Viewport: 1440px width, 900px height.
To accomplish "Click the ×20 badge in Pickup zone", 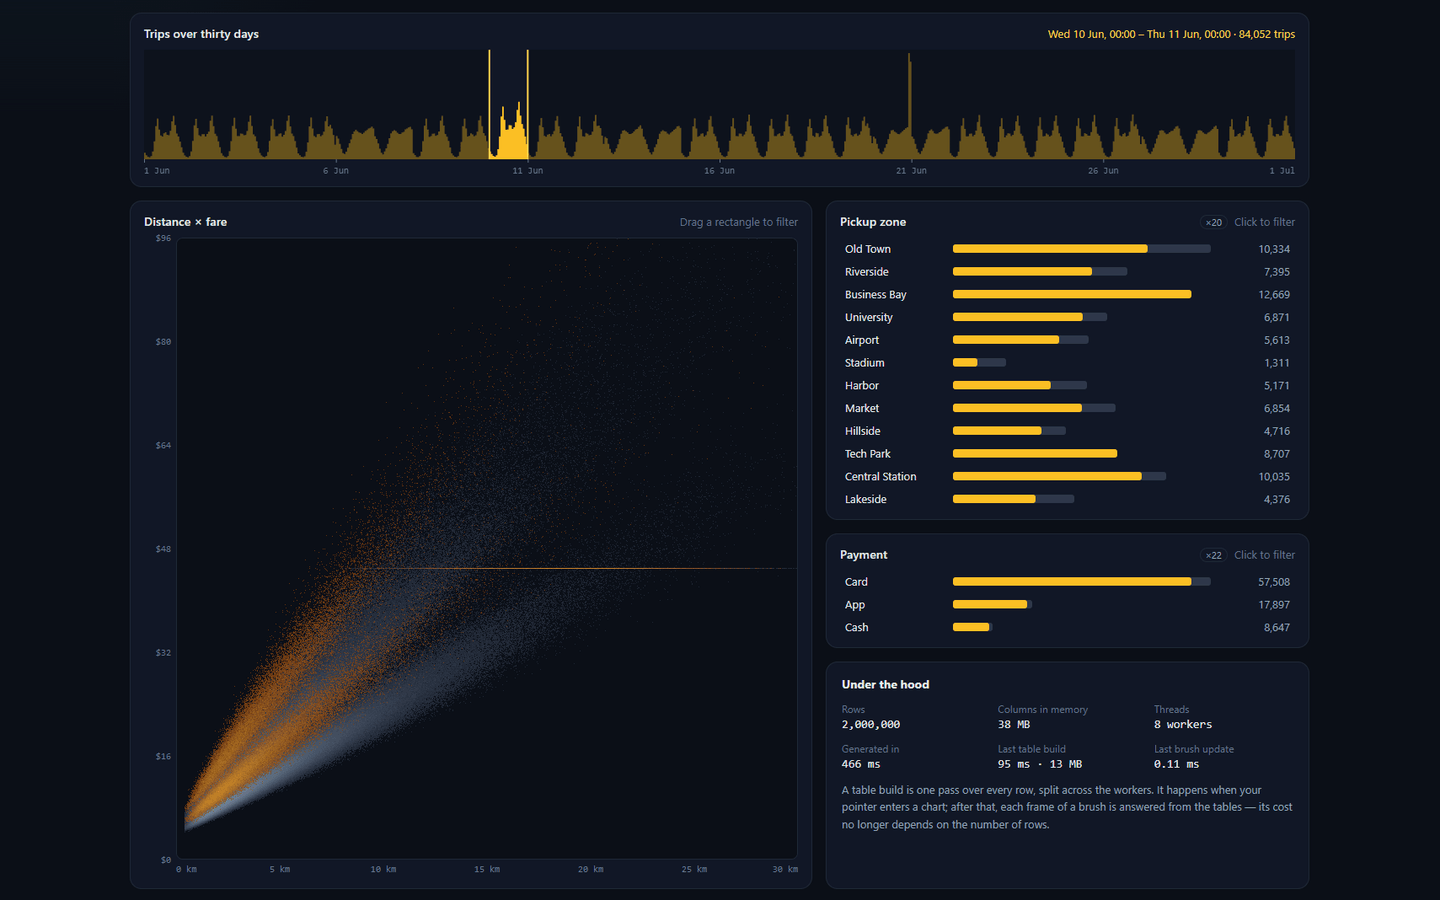I will (1213, 222).
